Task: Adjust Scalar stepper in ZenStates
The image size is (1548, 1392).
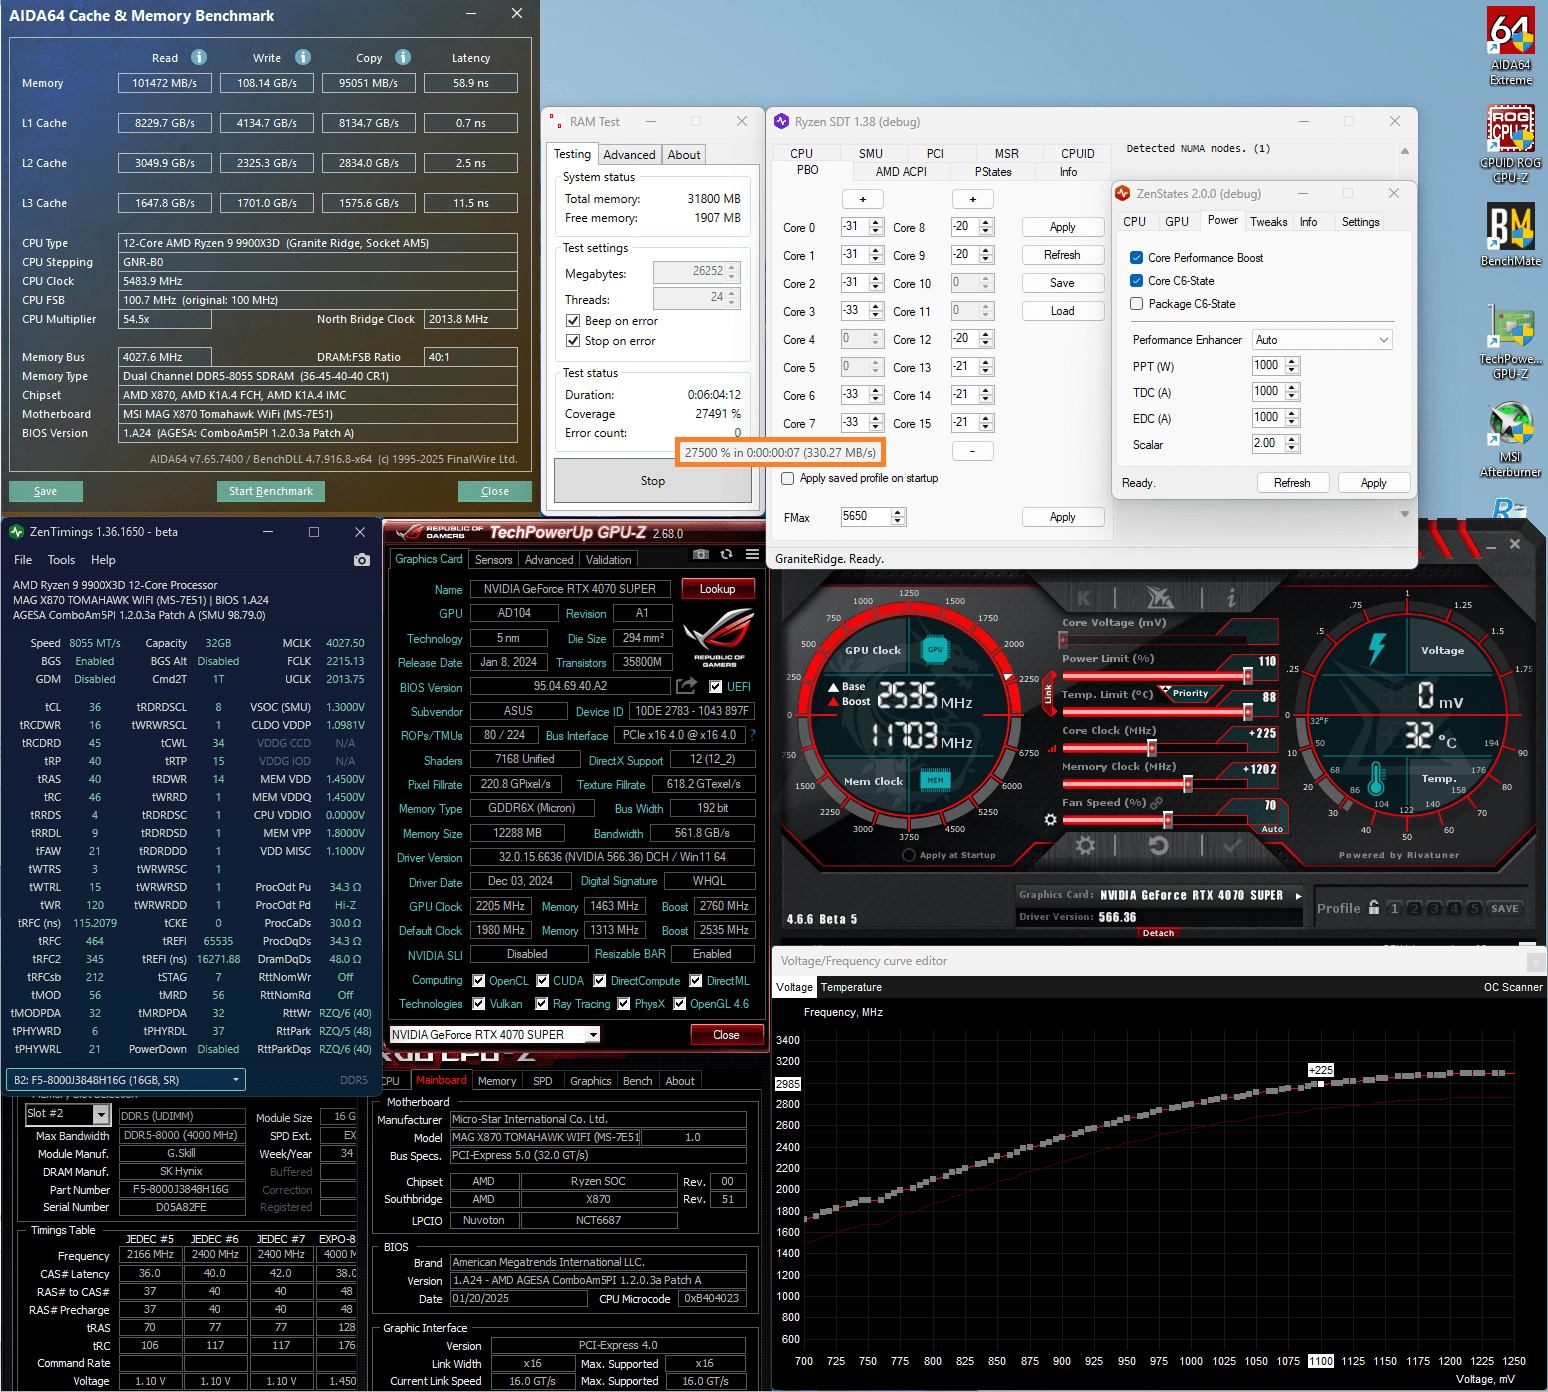Action: [1292, 444]
